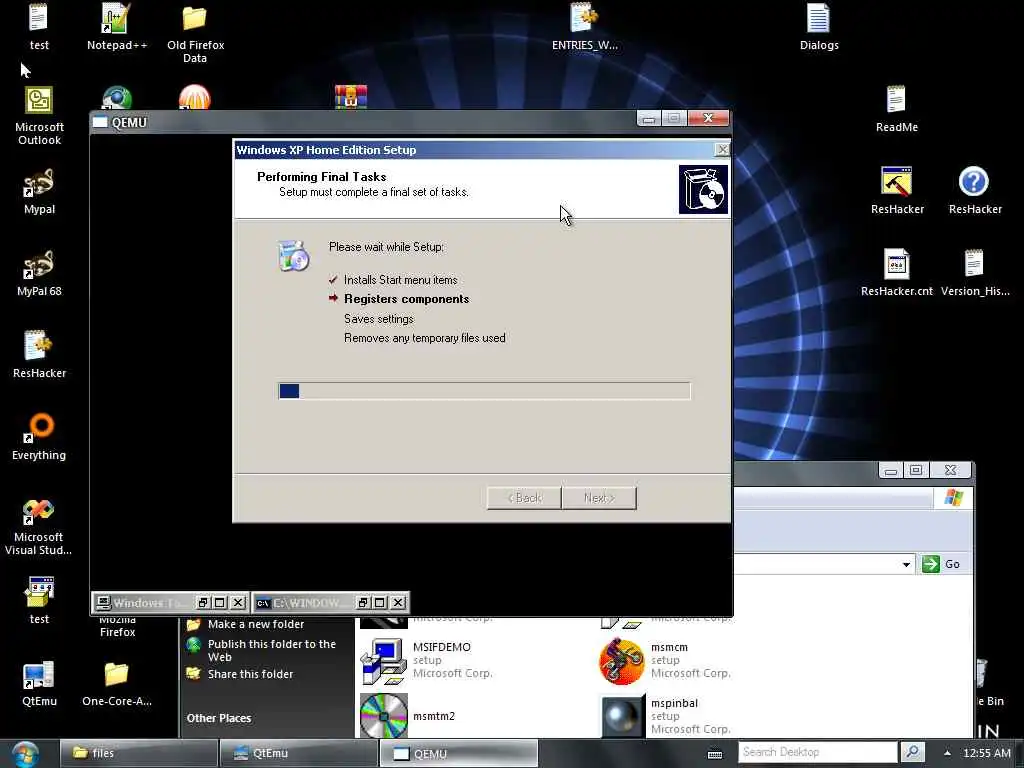Close the Windows XP Home Edition Setup dialog
The width and height of the screenshot is (1024, 768).
[x=722, y=150]
